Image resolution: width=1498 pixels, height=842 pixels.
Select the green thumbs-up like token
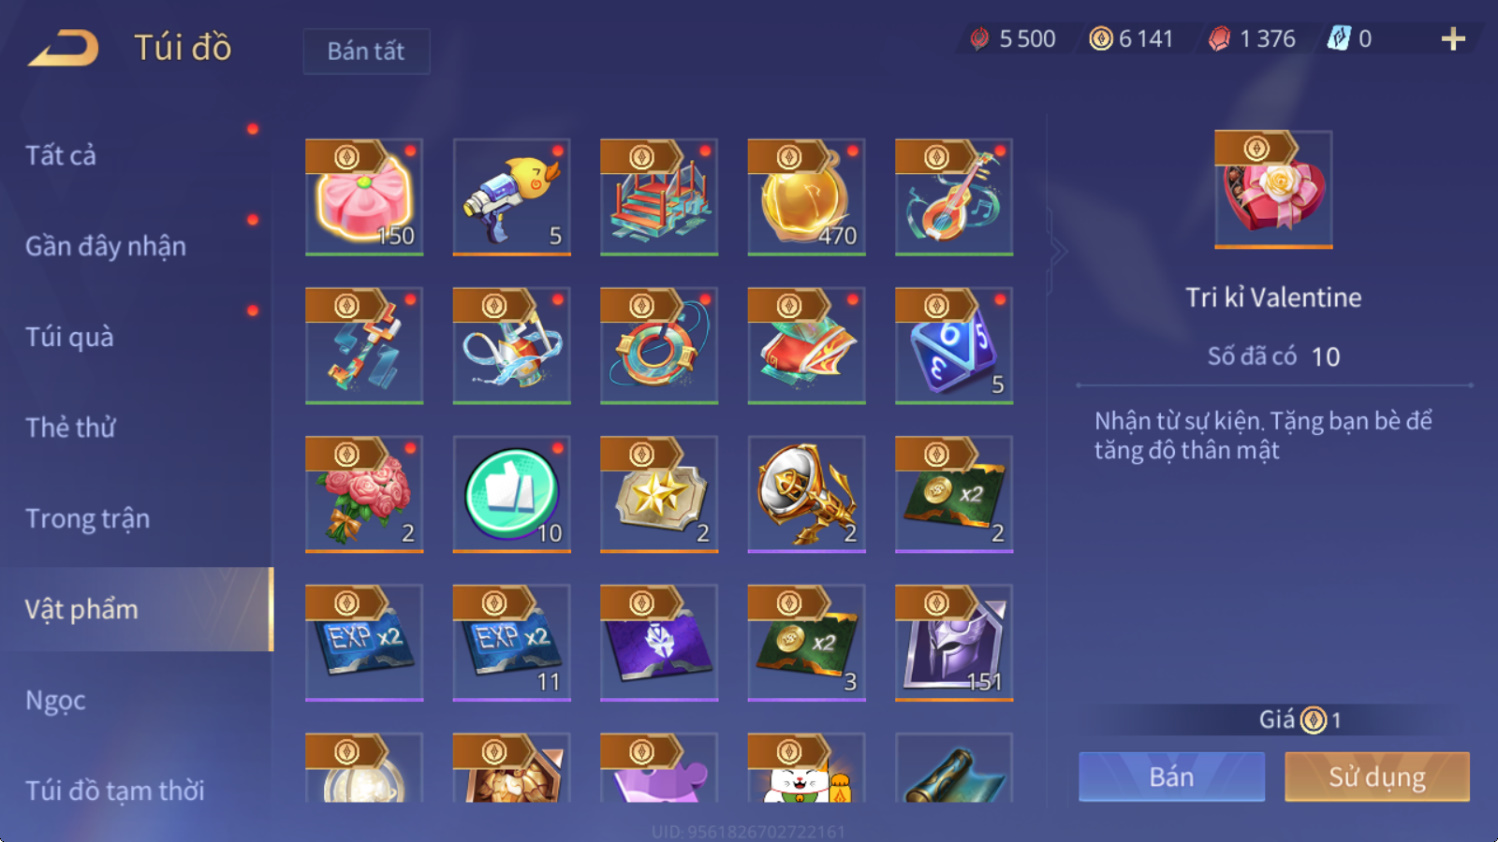pos(512,494)
